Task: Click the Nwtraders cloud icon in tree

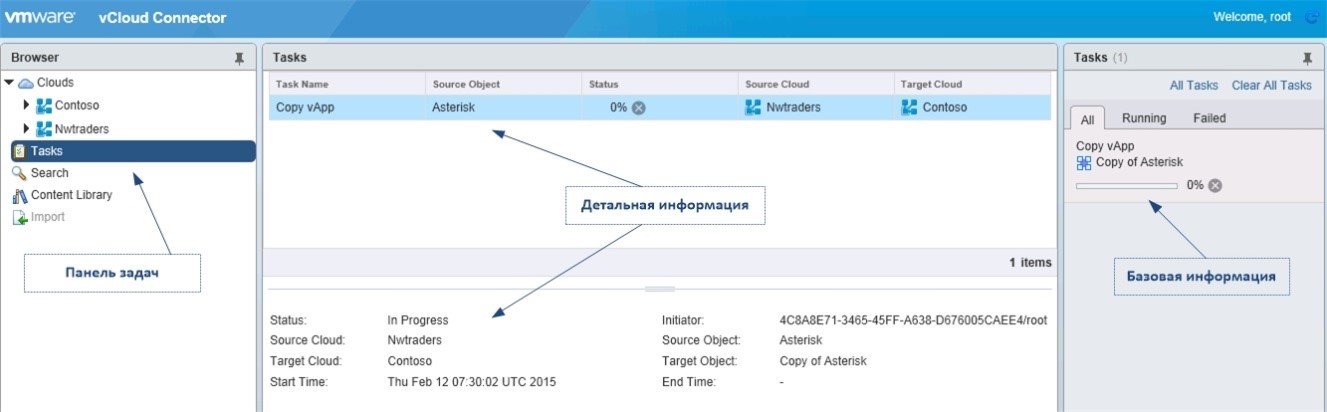Action: point(44,129)
